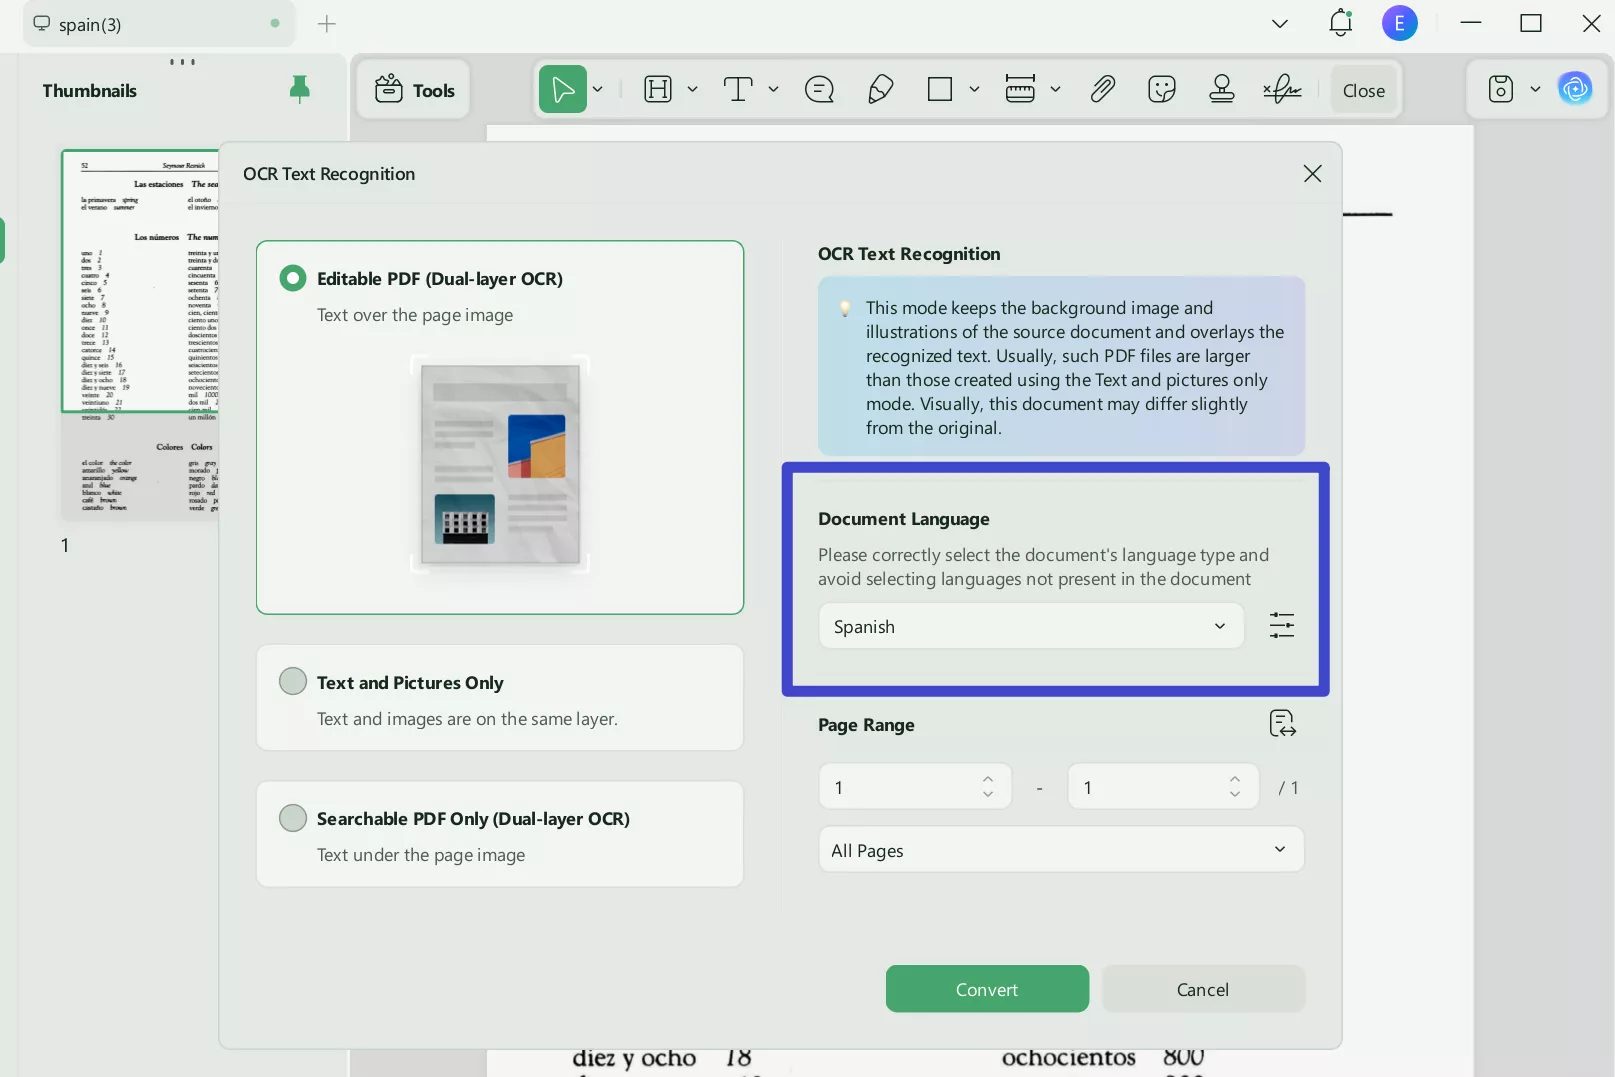Select the Pencil markup tool
Image resolution: width=1615 pixels, height=1077 pixels.
pos(879,89)
